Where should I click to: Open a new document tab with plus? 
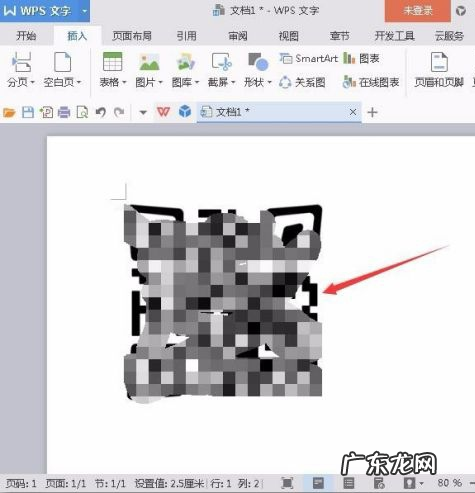coord(372,112)
